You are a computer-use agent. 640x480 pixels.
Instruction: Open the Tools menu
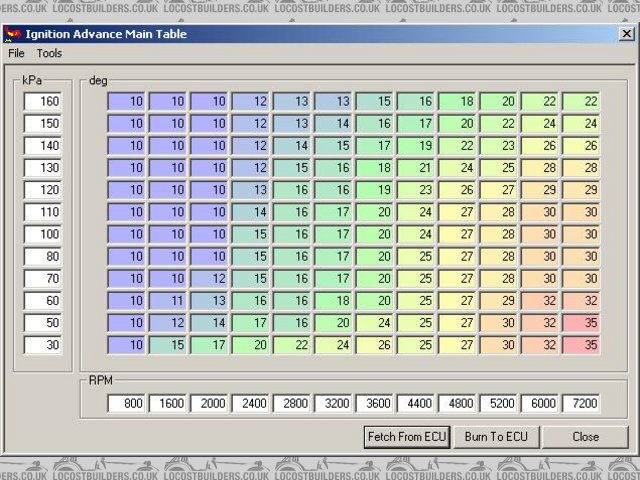pos(49,53)
